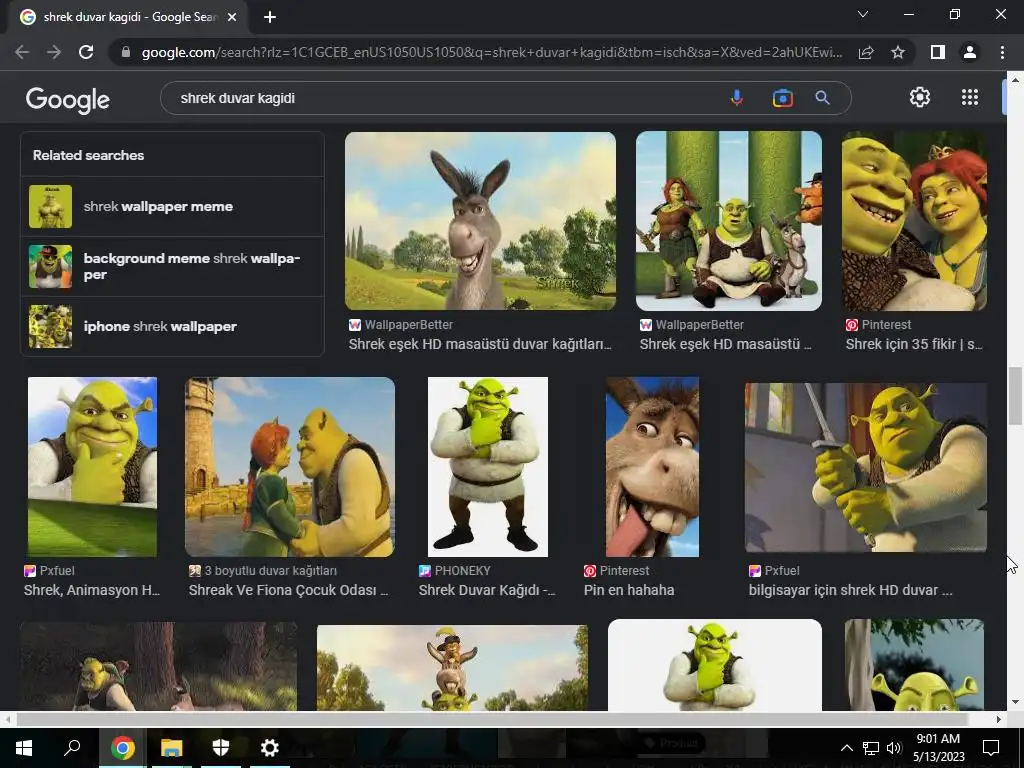The height and width of the screenshot is (768, 1024).
Task: Show hidden system tray icons
Action: point(846,748)
